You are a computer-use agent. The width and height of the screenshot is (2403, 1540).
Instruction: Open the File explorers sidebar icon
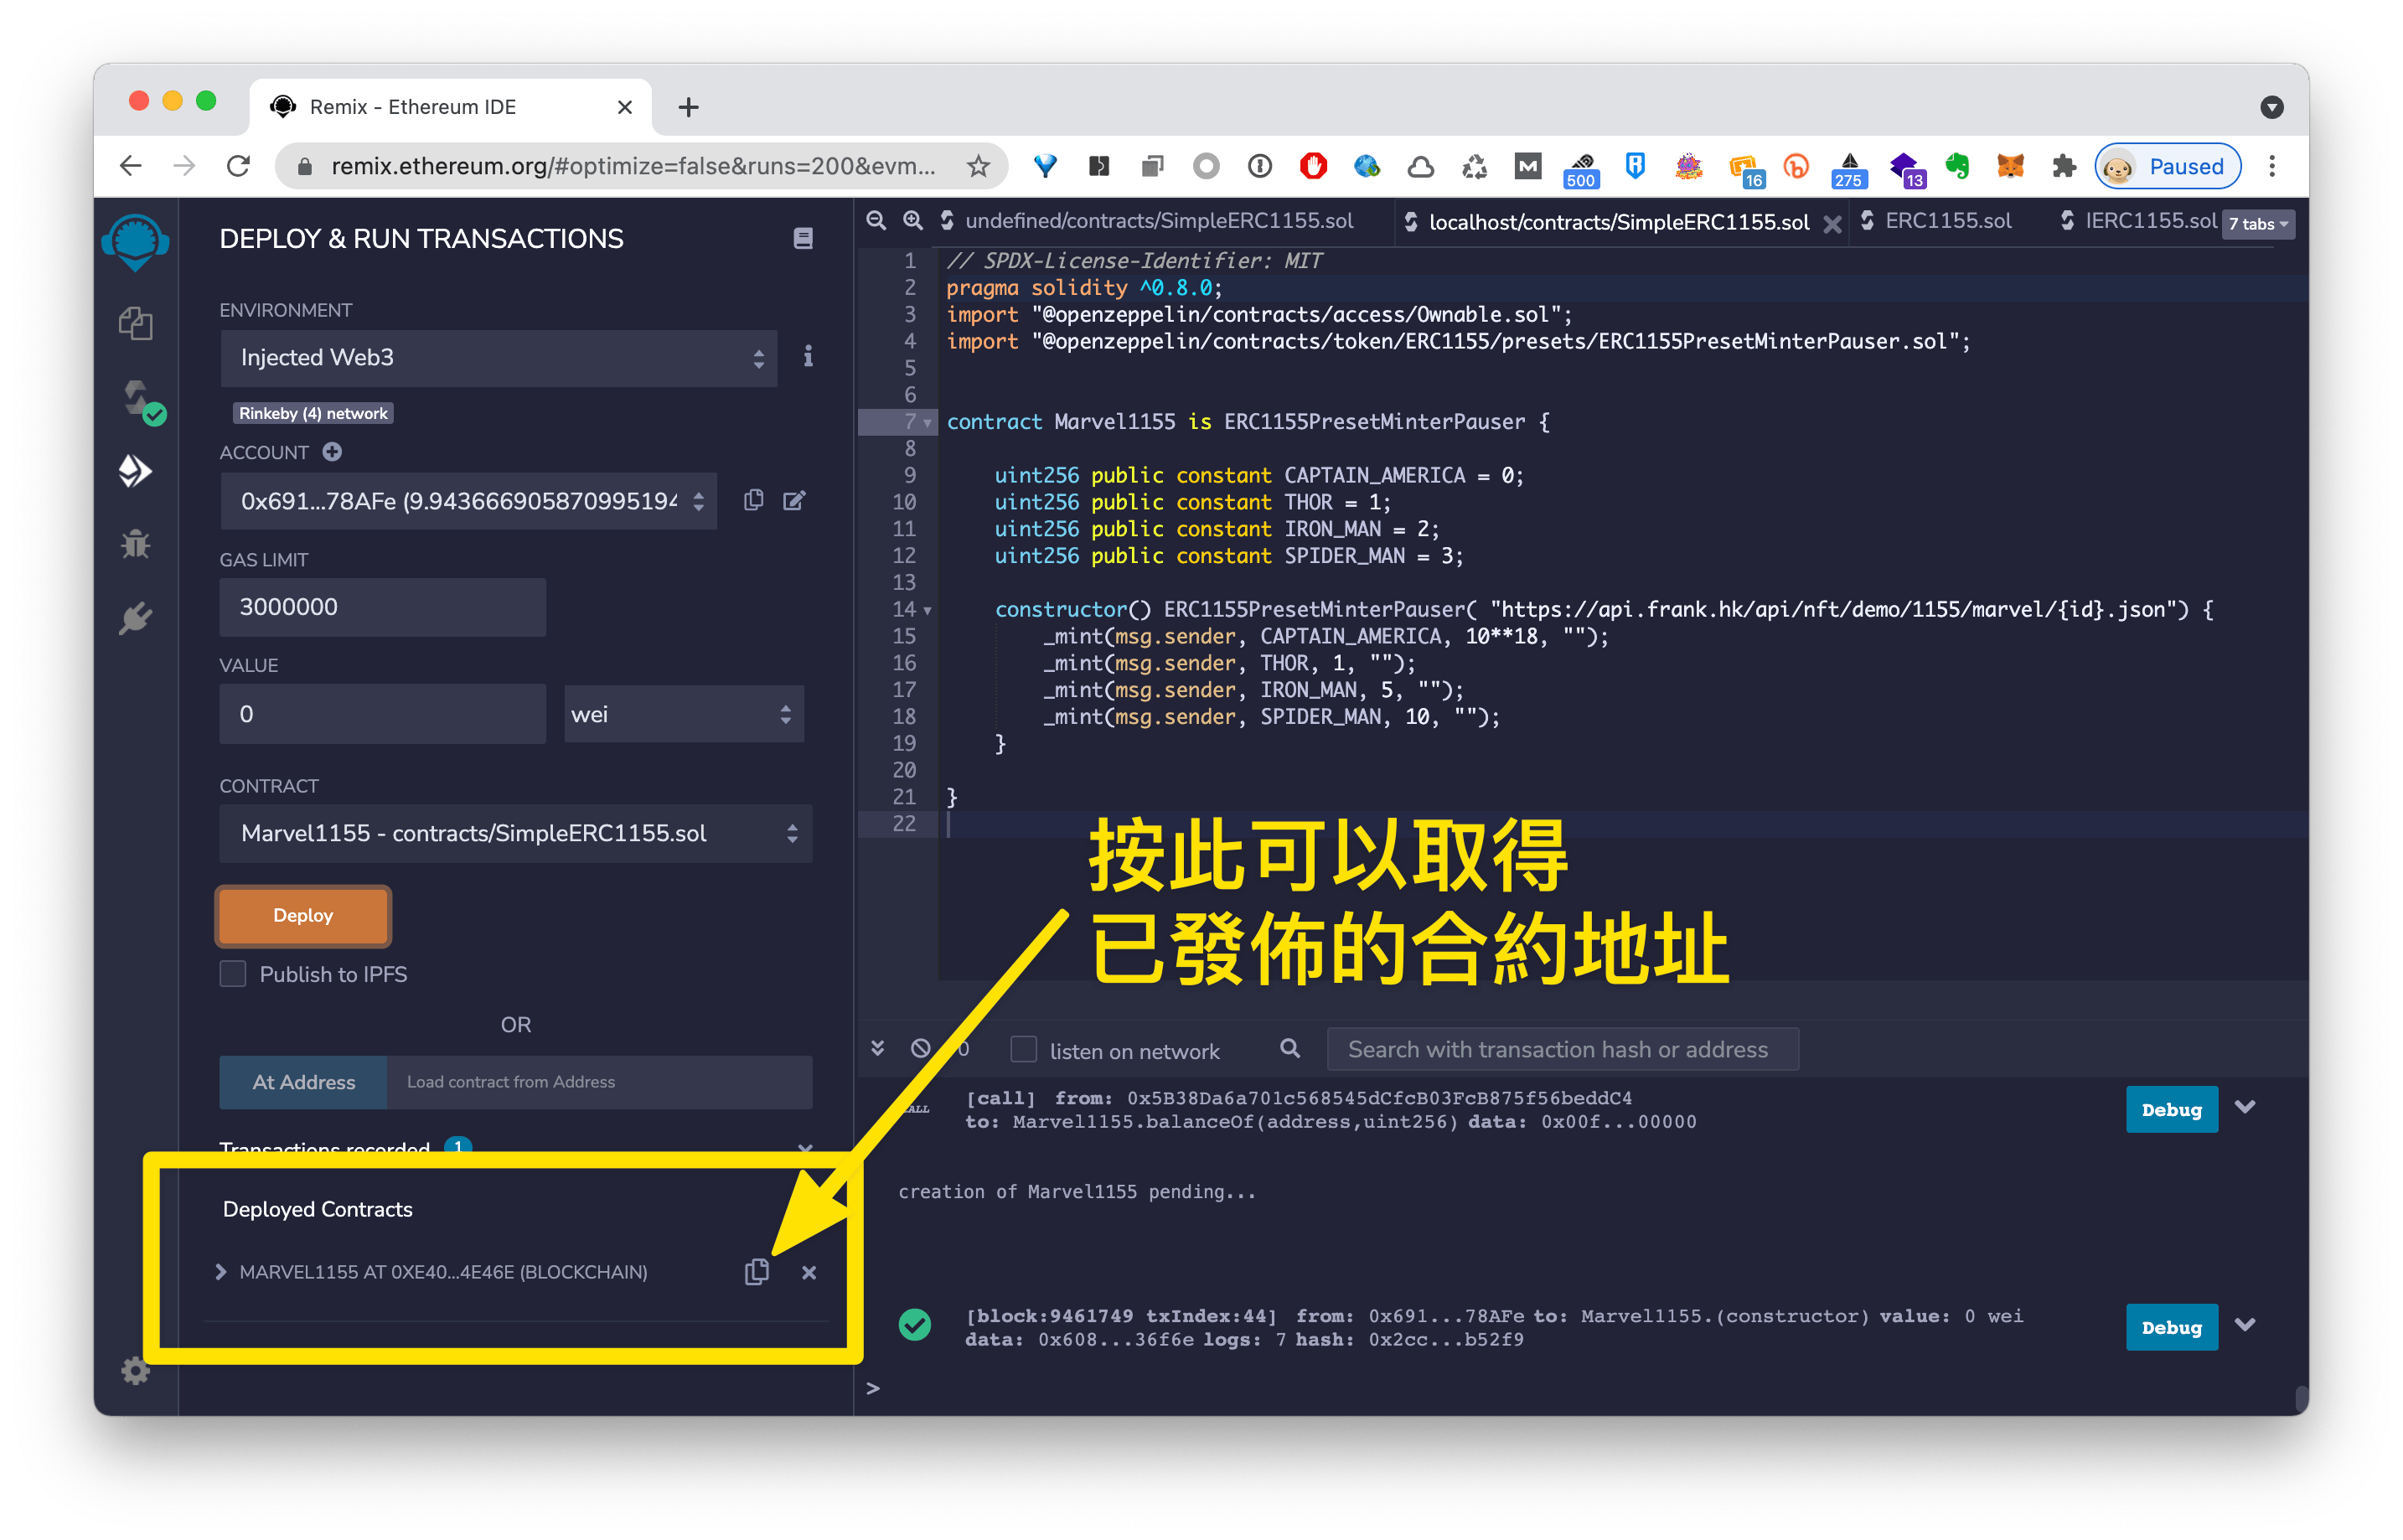135,323
